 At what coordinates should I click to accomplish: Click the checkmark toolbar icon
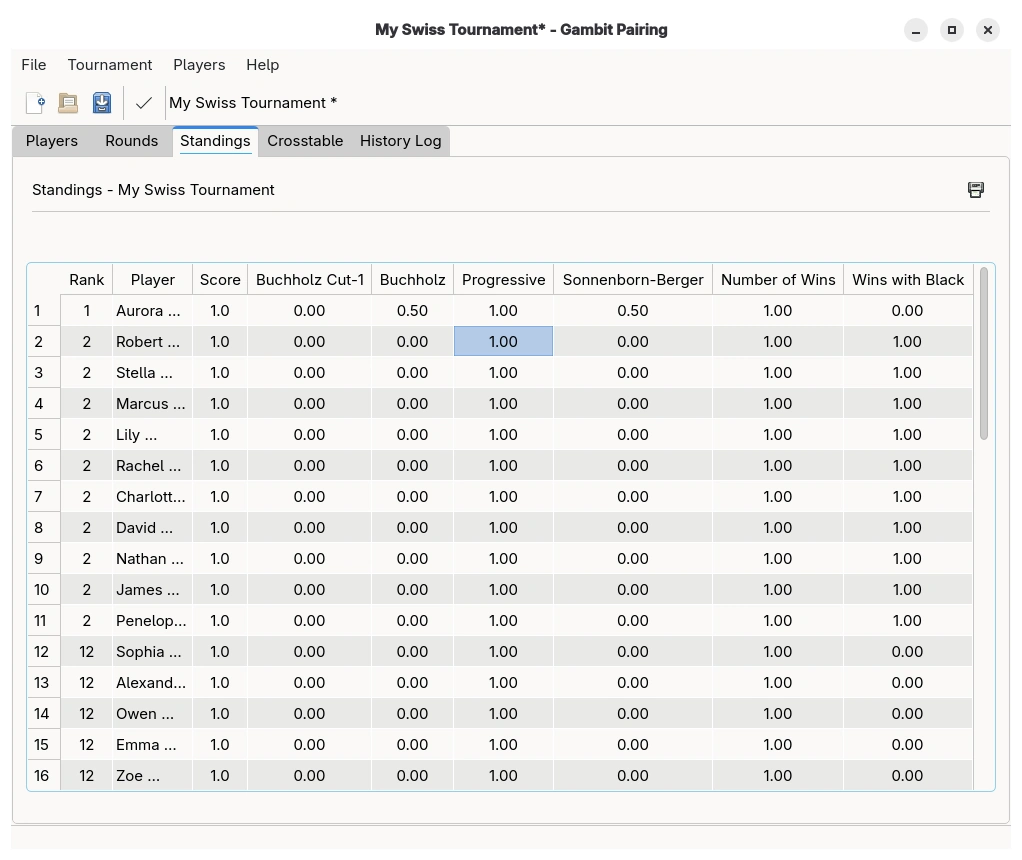coord(144,103)
